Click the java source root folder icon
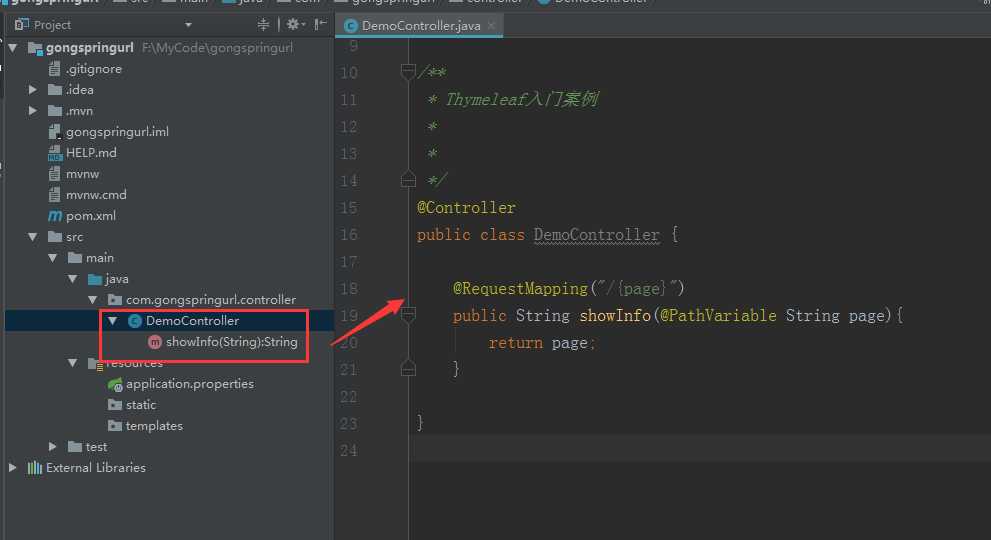 click(95, 279)
